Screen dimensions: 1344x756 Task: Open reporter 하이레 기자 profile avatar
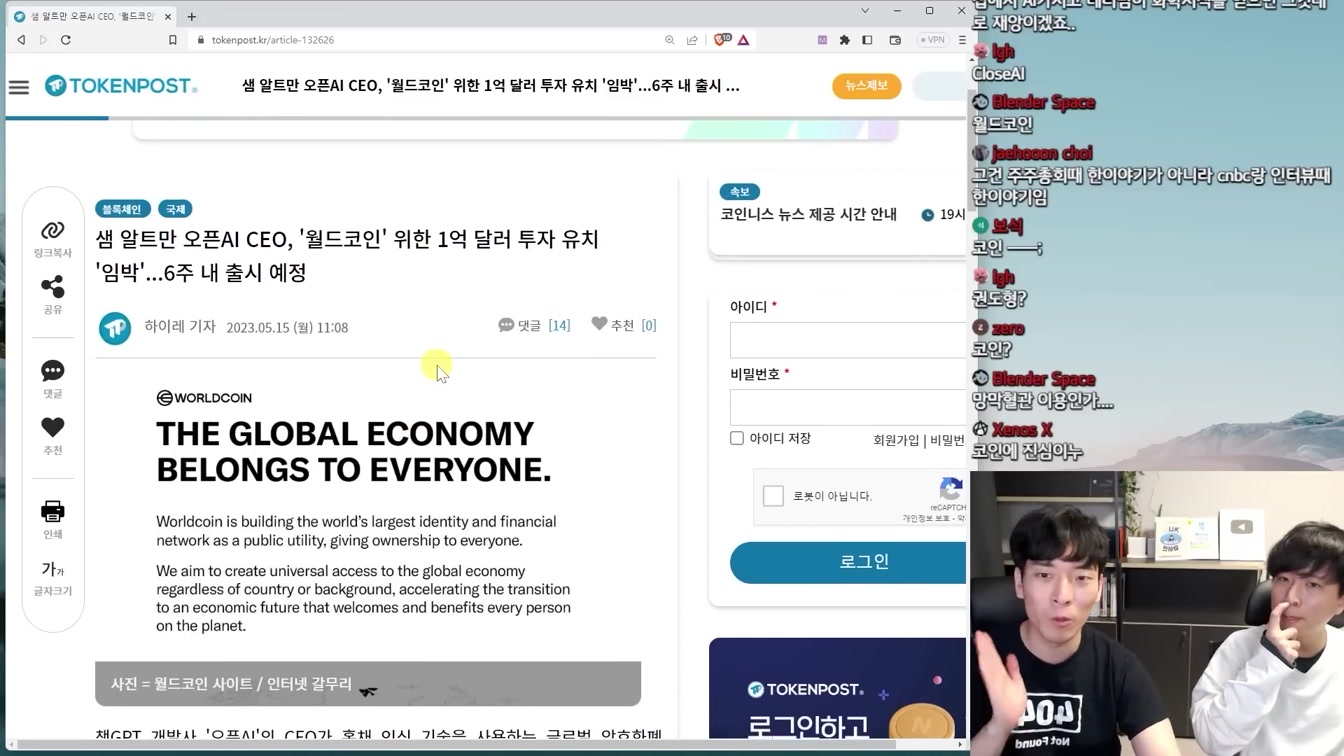point(115,328)
